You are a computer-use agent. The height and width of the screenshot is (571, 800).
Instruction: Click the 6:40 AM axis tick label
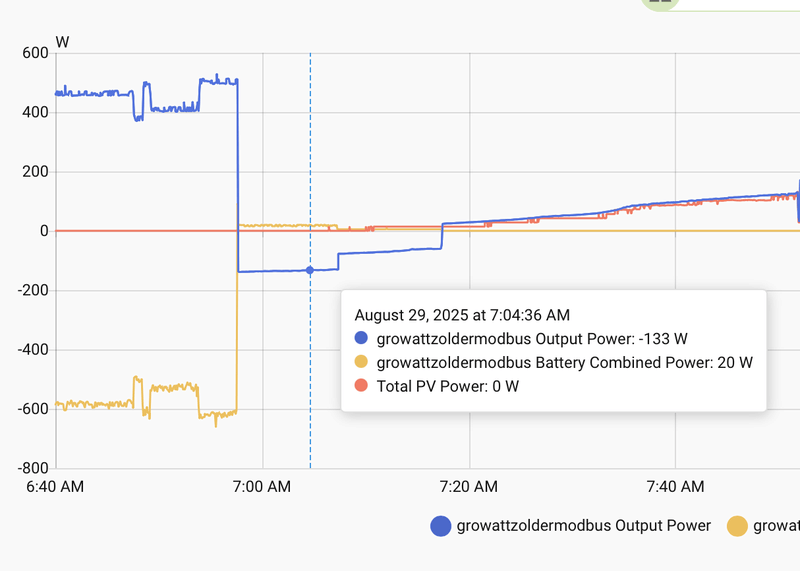click(x=55, y=487)
